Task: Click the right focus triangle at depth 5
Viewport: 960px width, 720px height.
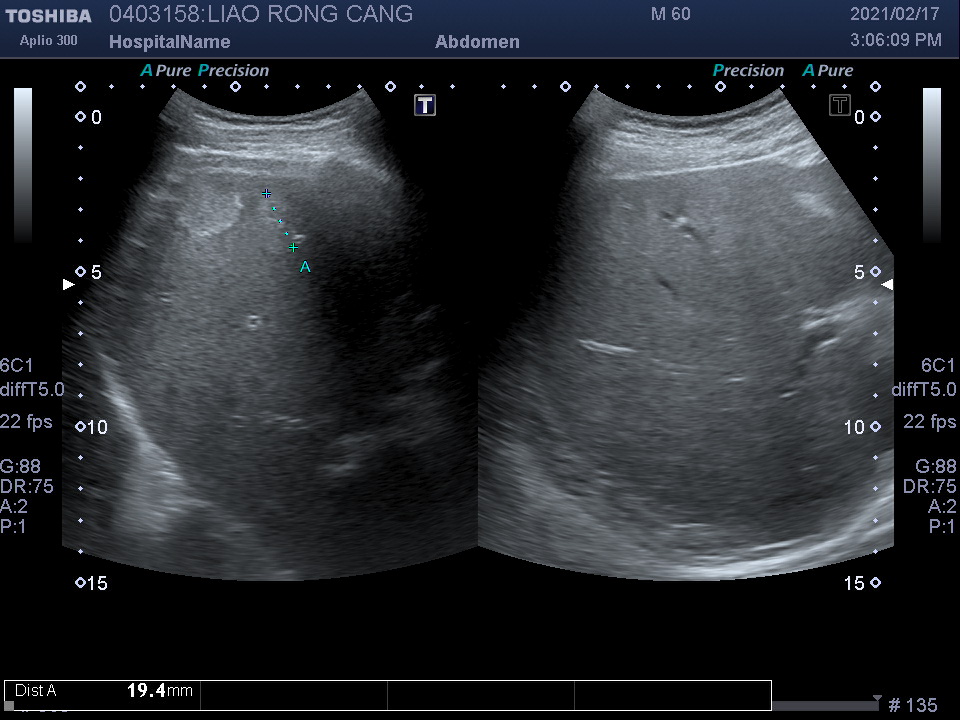Action: point(887,284)
